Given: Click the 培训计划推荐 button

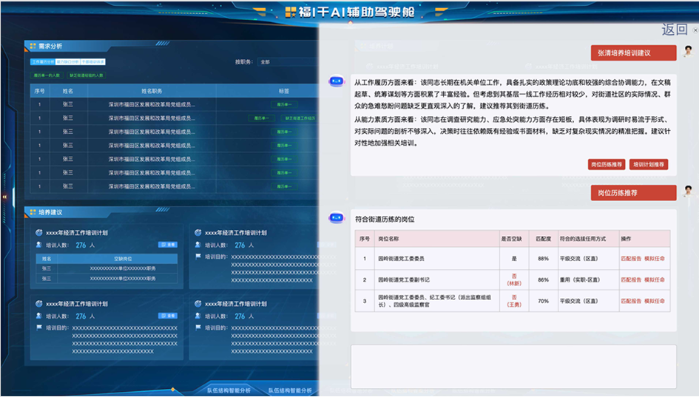Looking at the screenshot, I should [x=649, y=164].
